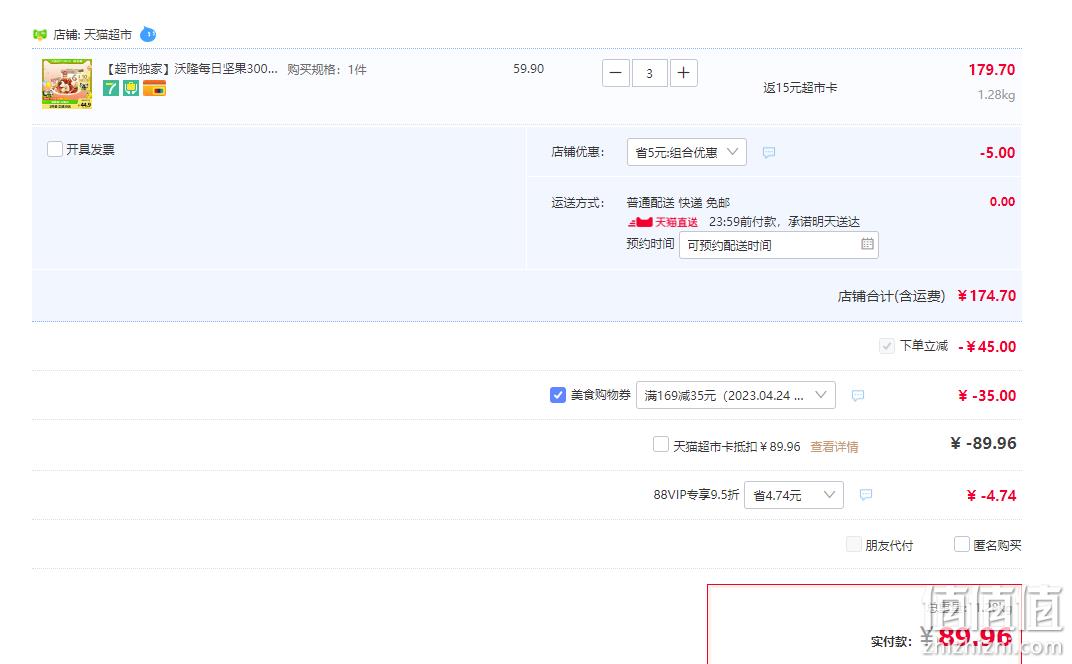Click the blue chat bubble icon beside 天猫超市

pos(148,34)
